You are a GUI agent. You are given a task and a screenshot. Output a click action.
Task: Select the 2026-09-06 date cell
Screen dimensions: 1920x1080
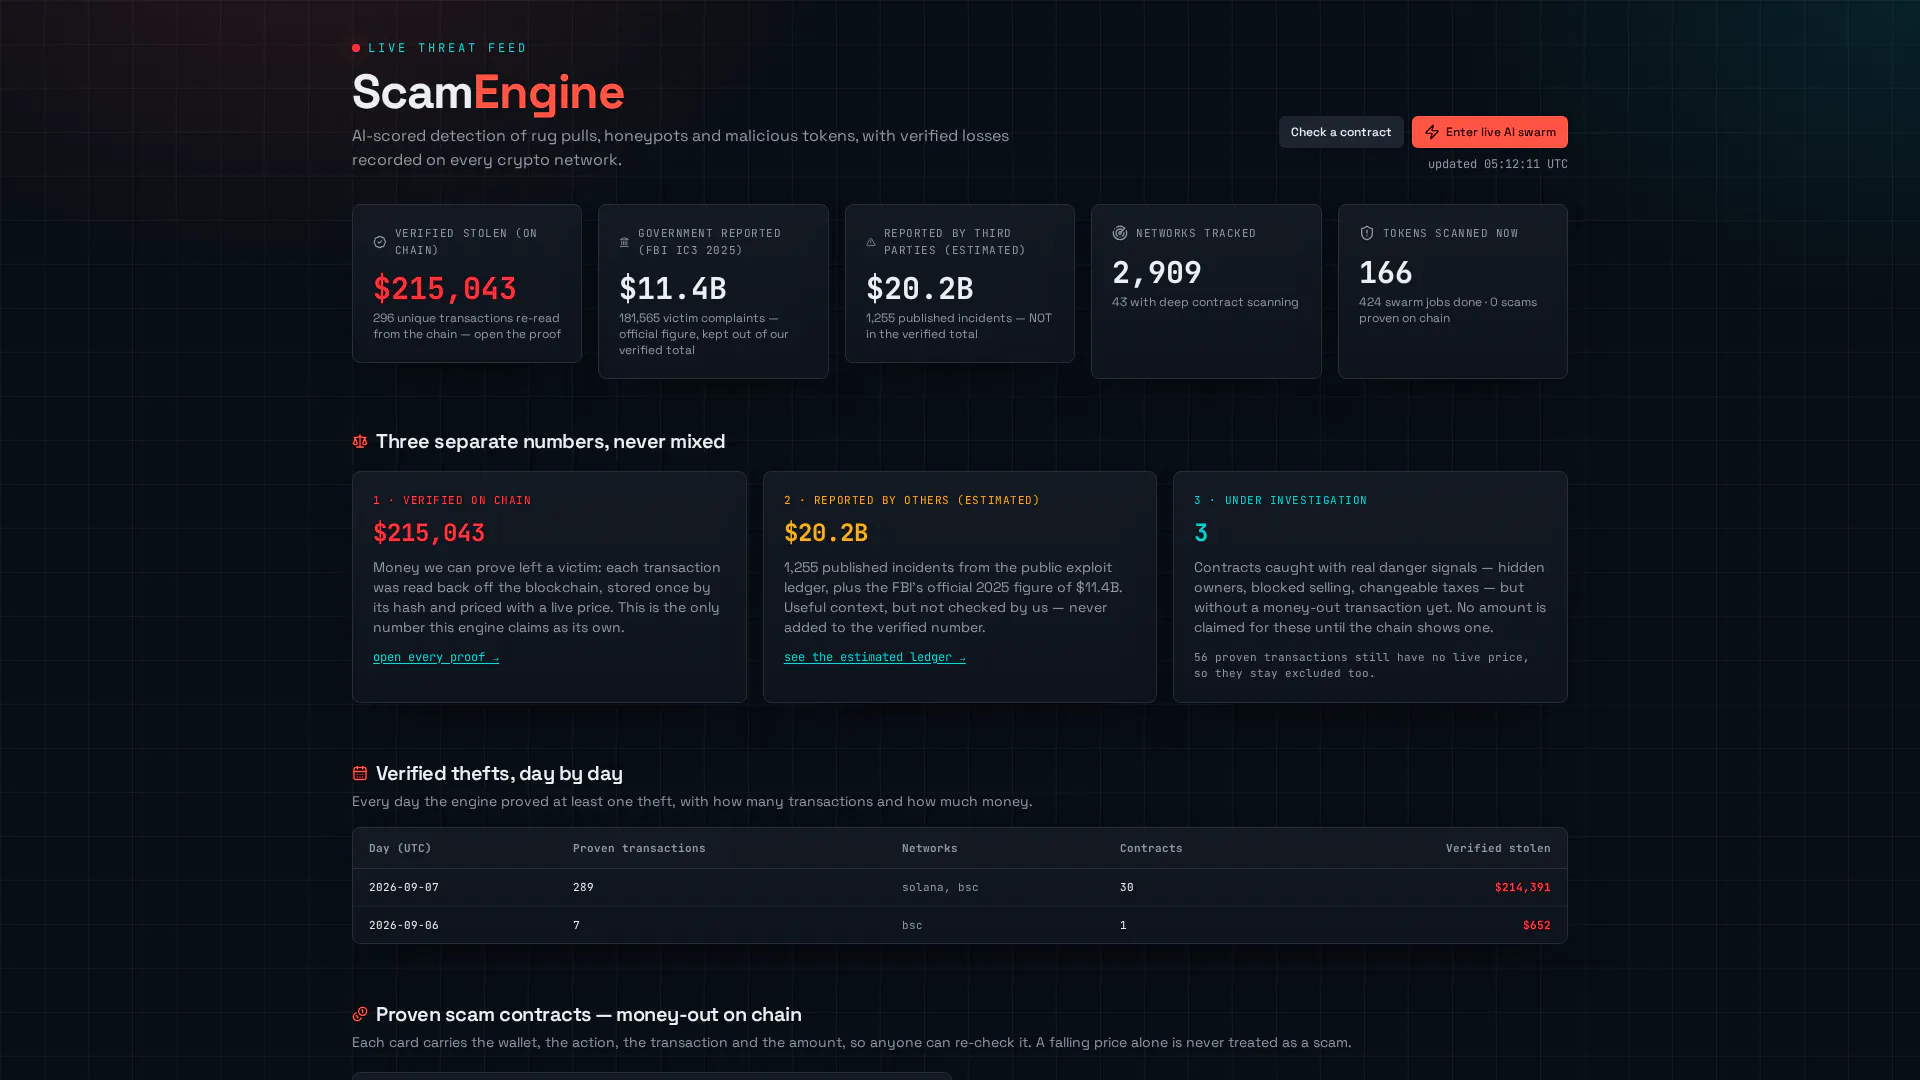click(404, 925)
